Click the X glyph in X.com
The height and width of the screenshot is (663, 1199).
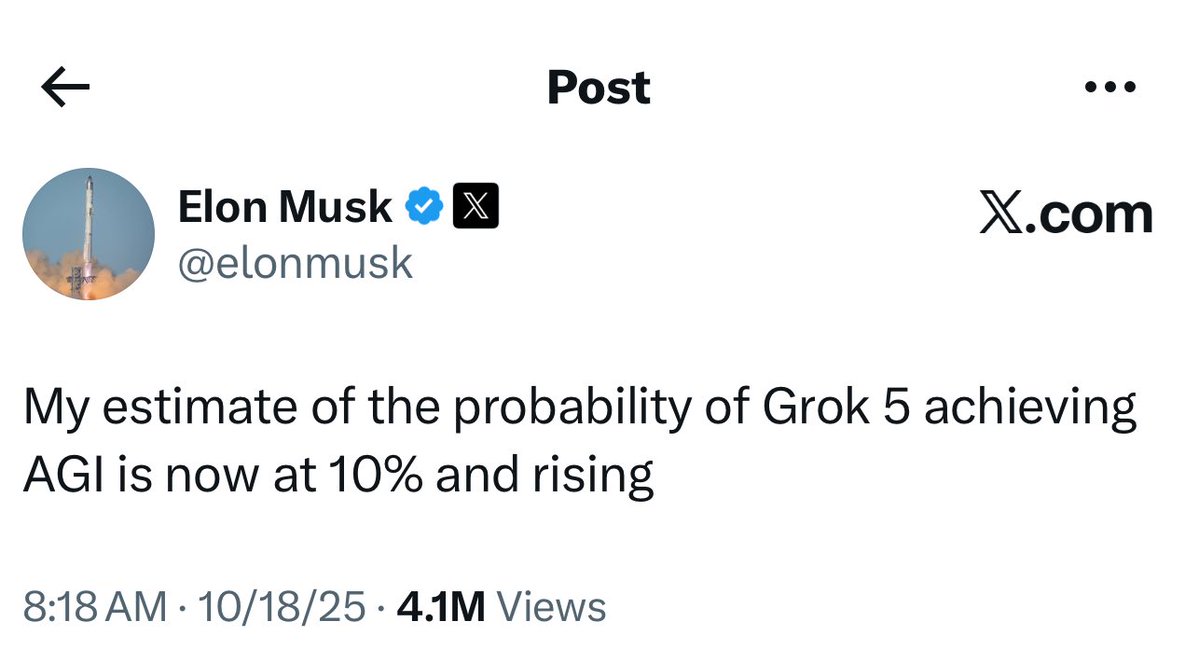(1000, 214)
